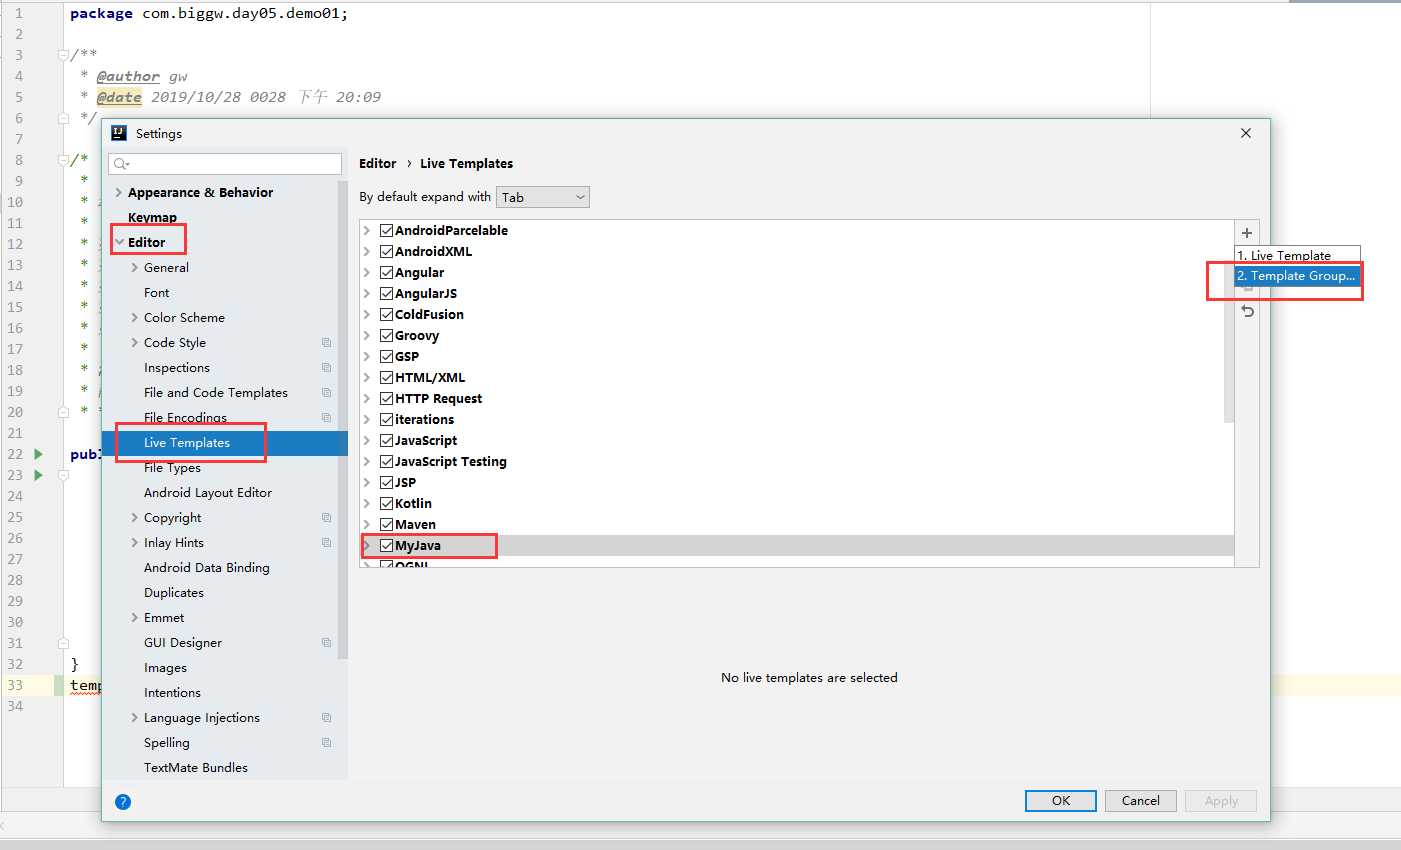Click the Editor breadcrumb in header
This screenshot has height=850, width=1401.
378,163
